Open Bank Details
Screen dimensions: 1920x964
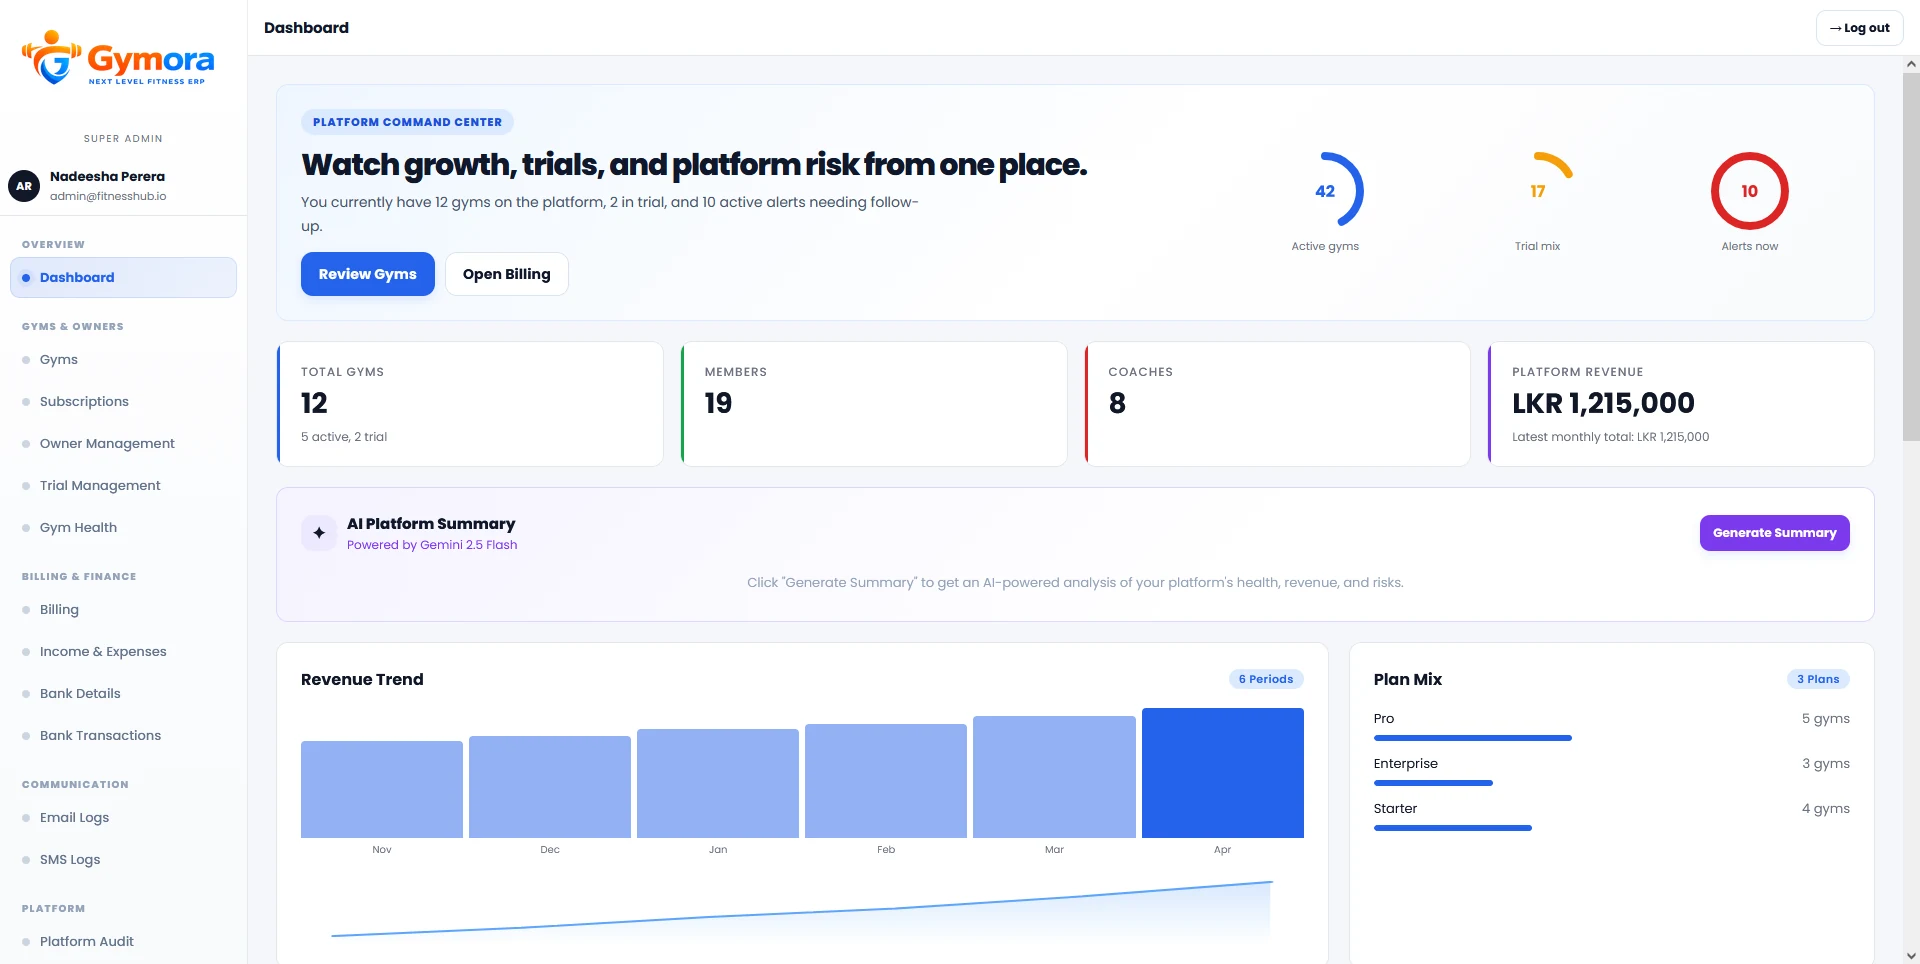tap(123, 693)
